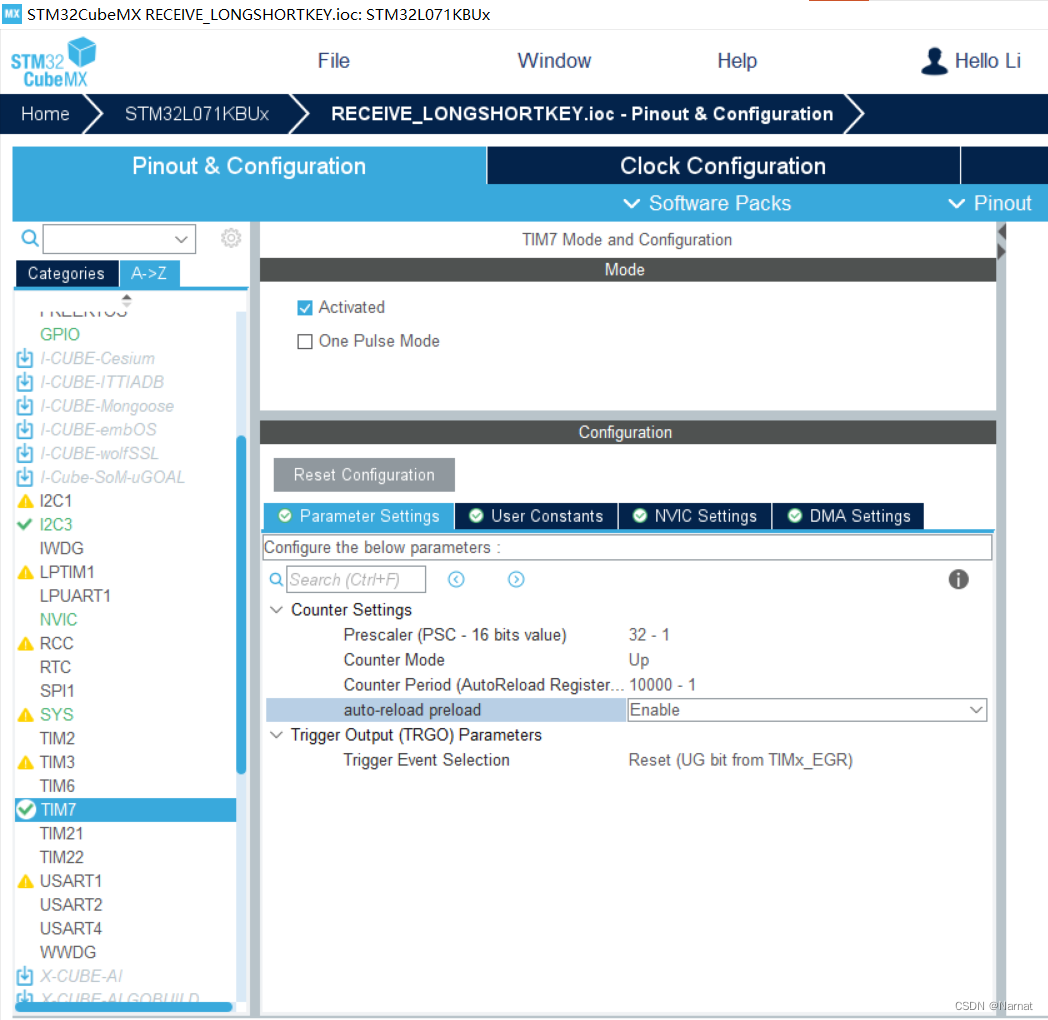
Task: Select GPIO in the category list
Action: click(59, 334)
